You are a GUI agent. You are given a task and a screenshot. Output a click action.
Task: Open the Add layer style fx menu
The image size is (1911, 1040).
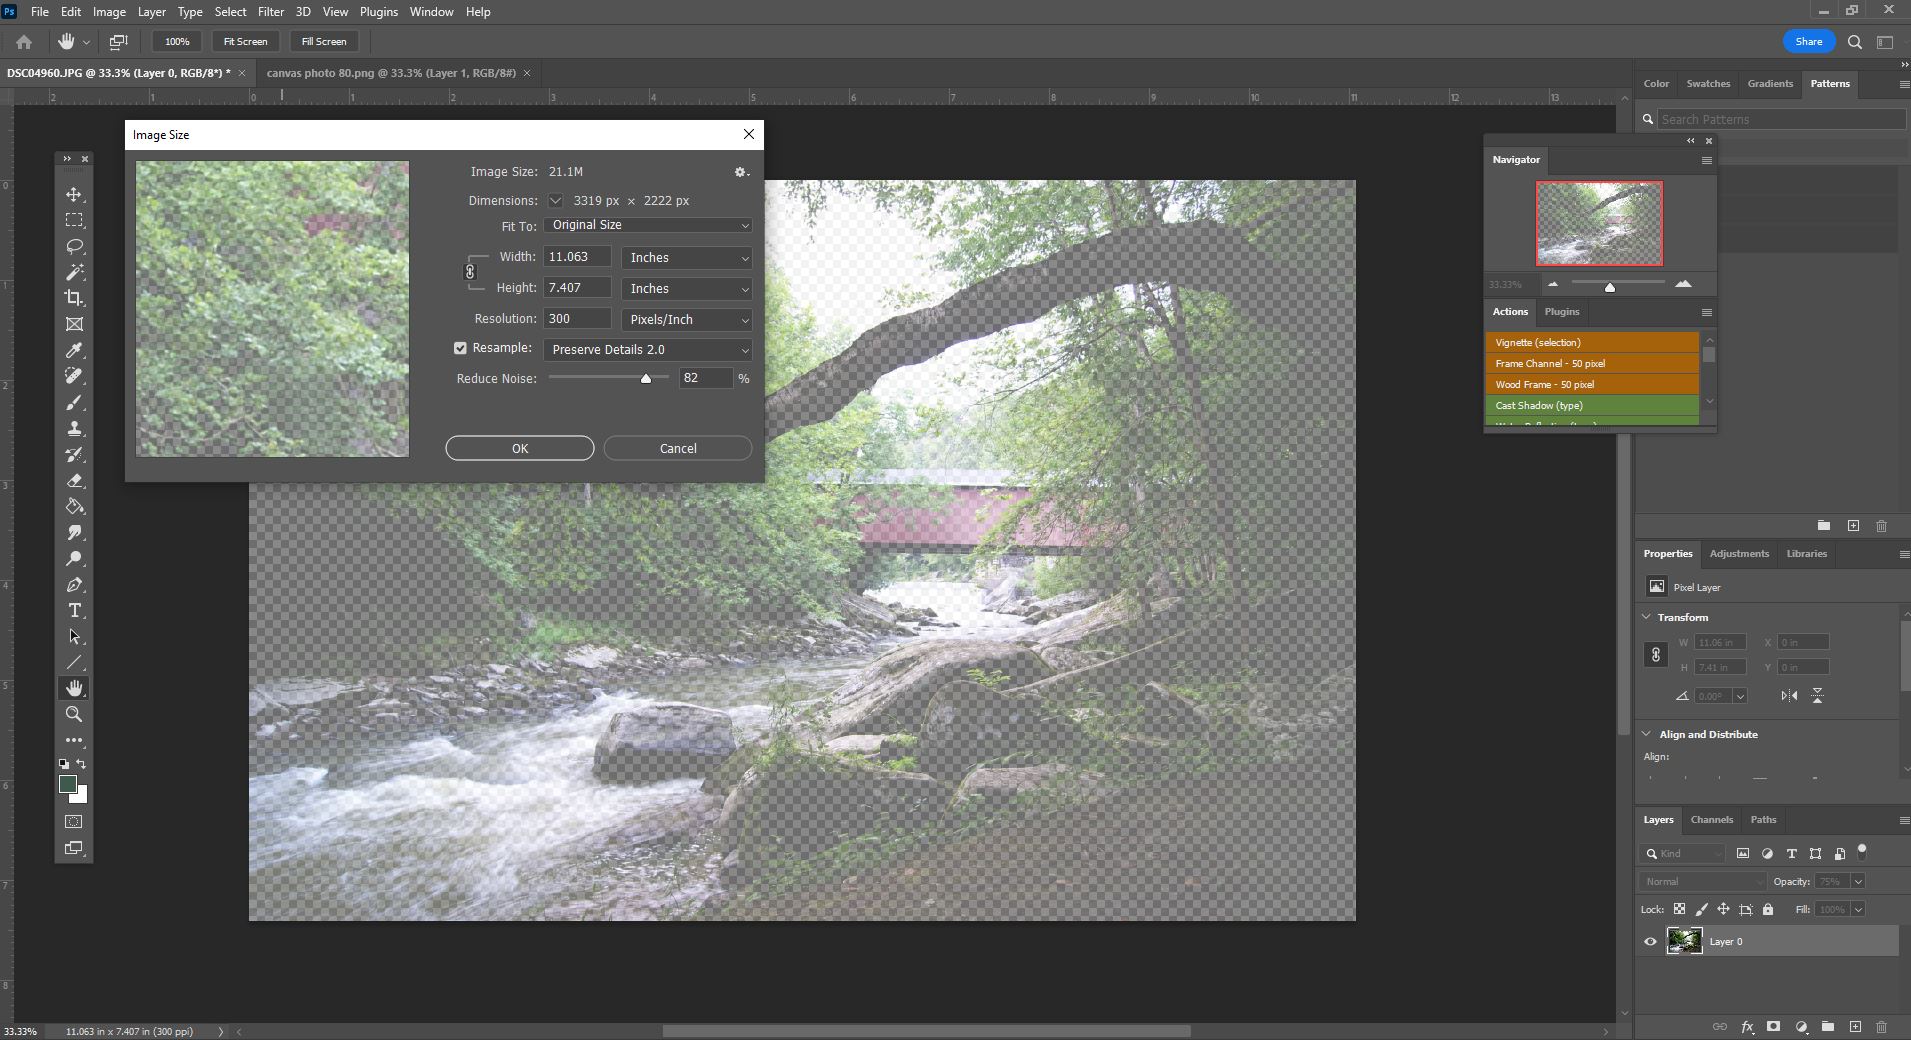point(1748,1027)
